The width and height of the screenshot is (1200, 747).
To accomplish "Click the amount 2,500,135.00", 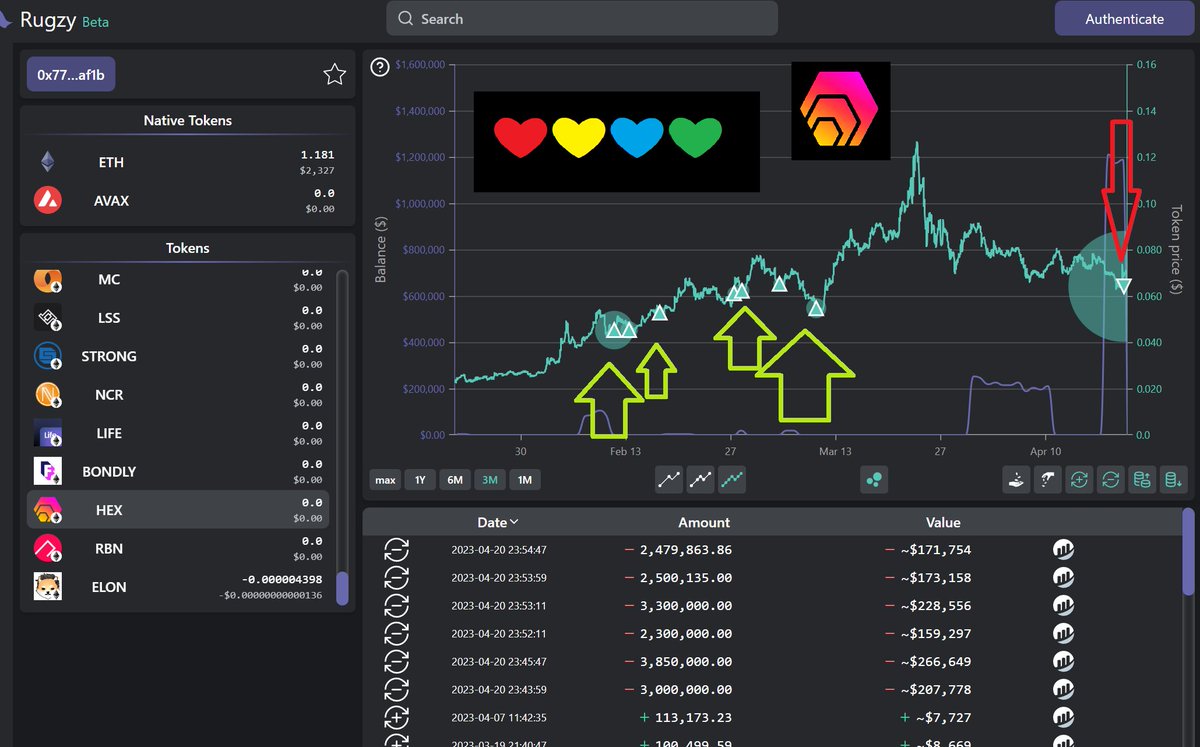I will (686, 578).
